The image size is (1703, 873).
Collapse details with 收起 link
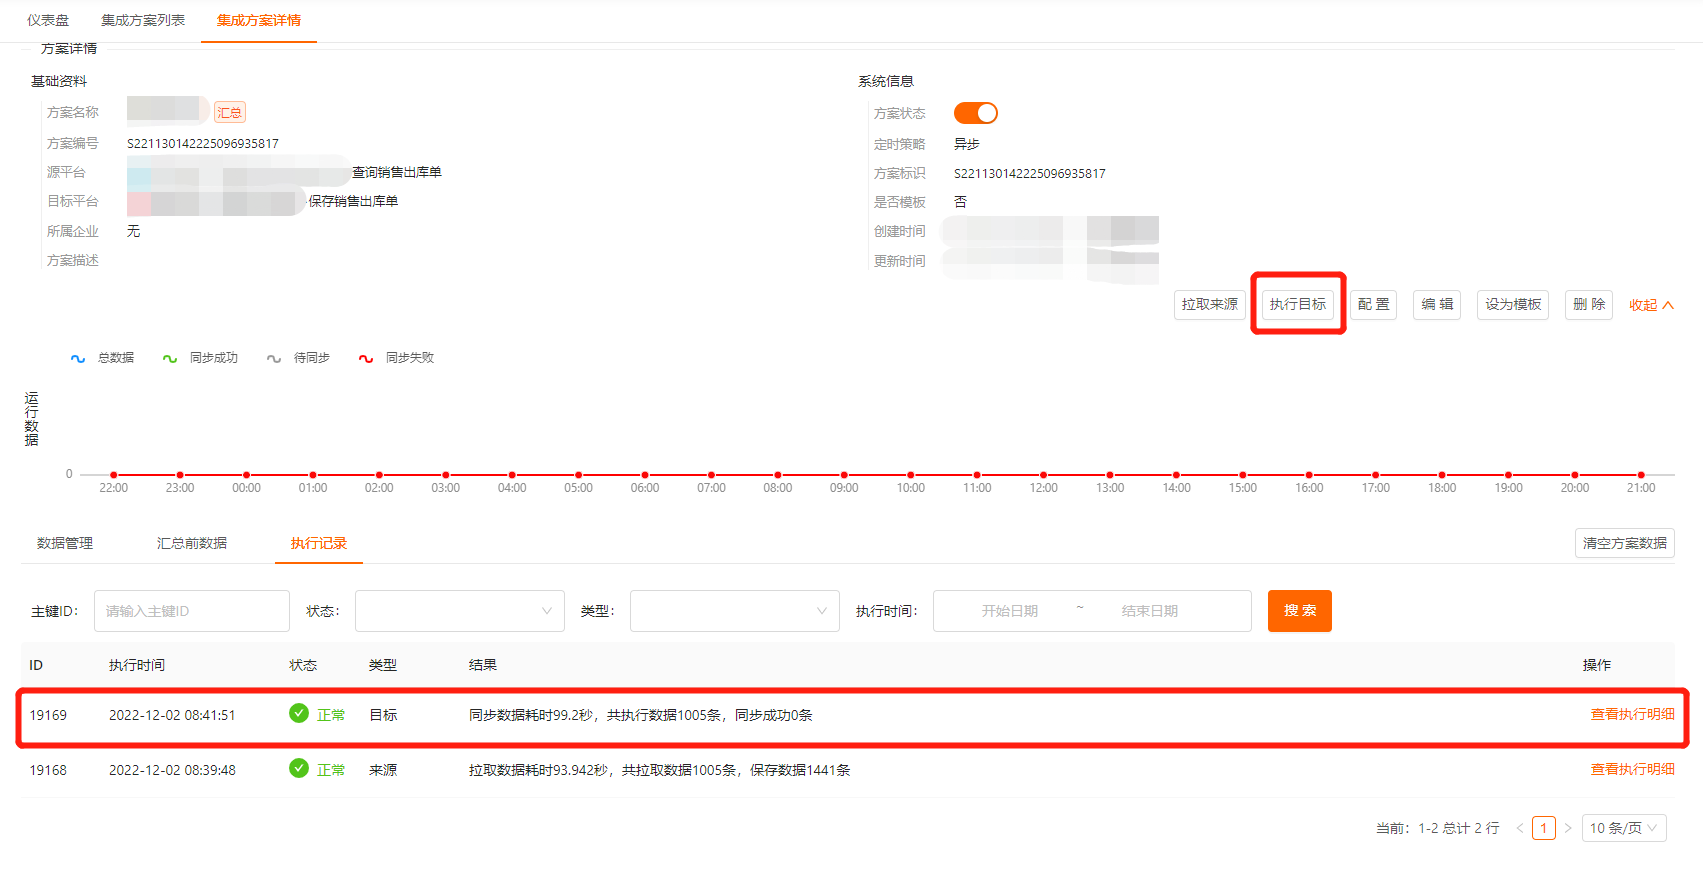[1650, 305]
